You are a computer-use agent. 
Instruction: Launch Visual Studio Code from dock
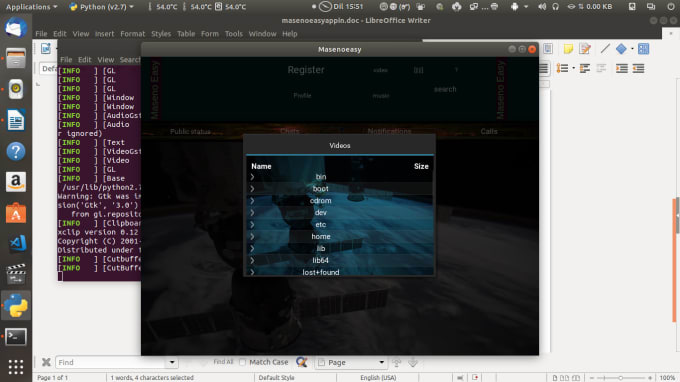click(16, 243)
